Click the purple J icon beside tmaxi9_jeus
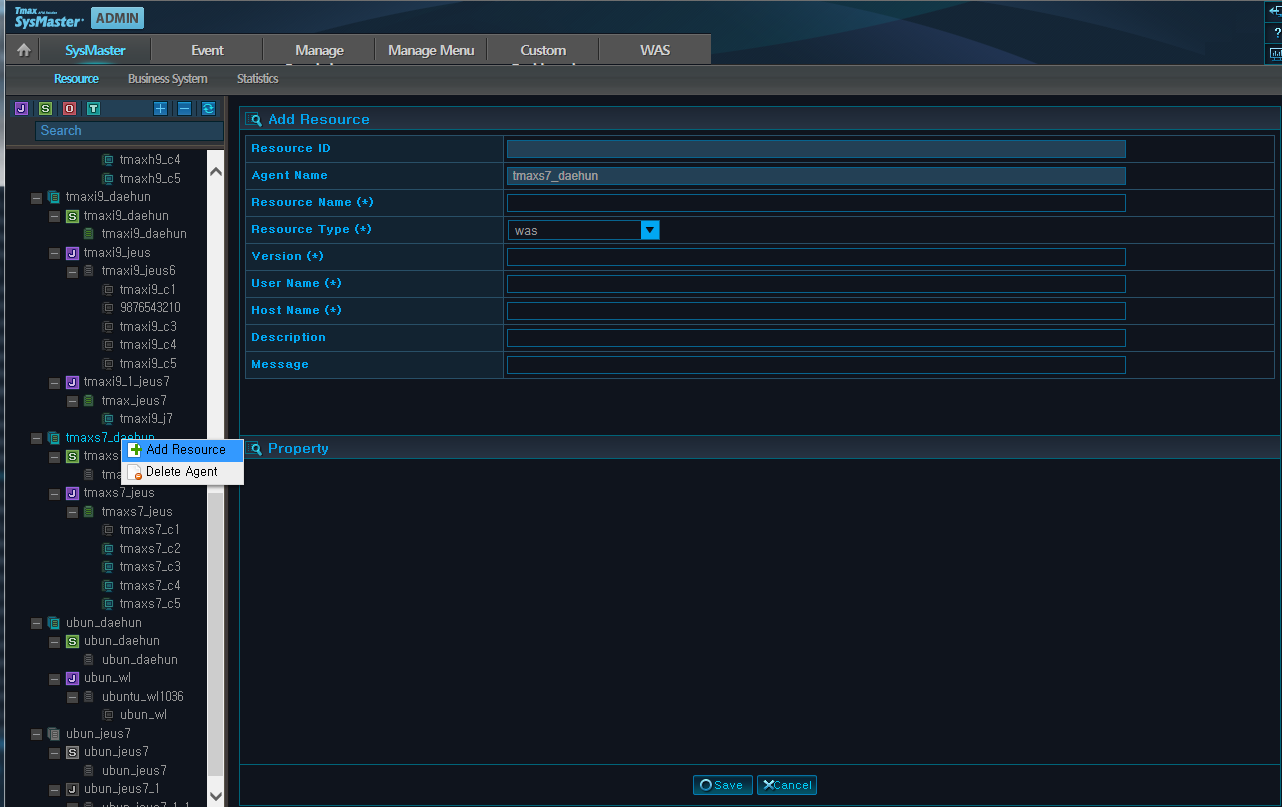Viewport: 1282px width, 807px height. [72, 253]
